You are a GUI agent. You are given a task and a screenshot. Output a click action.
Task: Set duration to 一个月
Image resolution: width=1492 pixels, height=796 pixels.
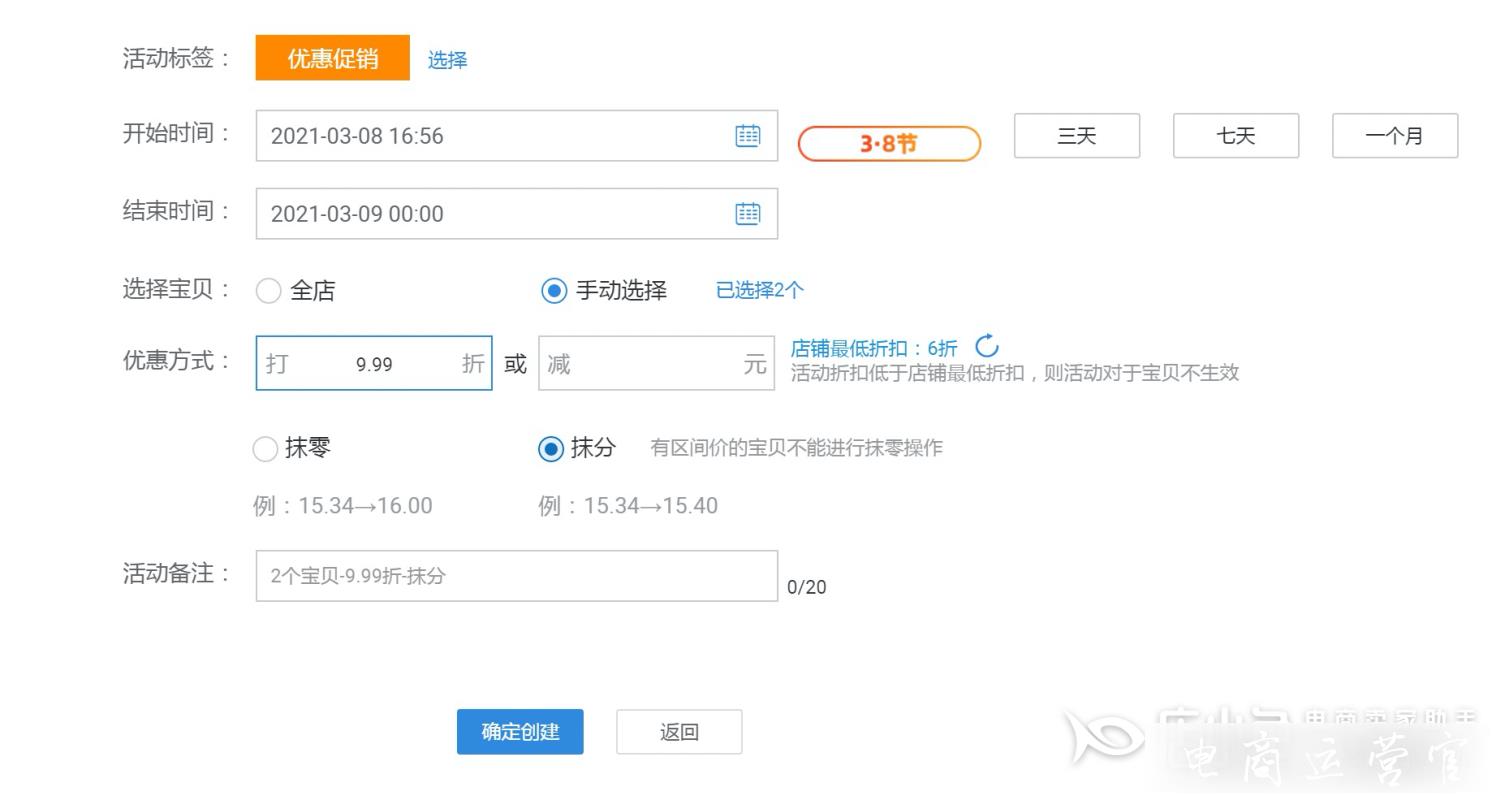(1395, 136)
